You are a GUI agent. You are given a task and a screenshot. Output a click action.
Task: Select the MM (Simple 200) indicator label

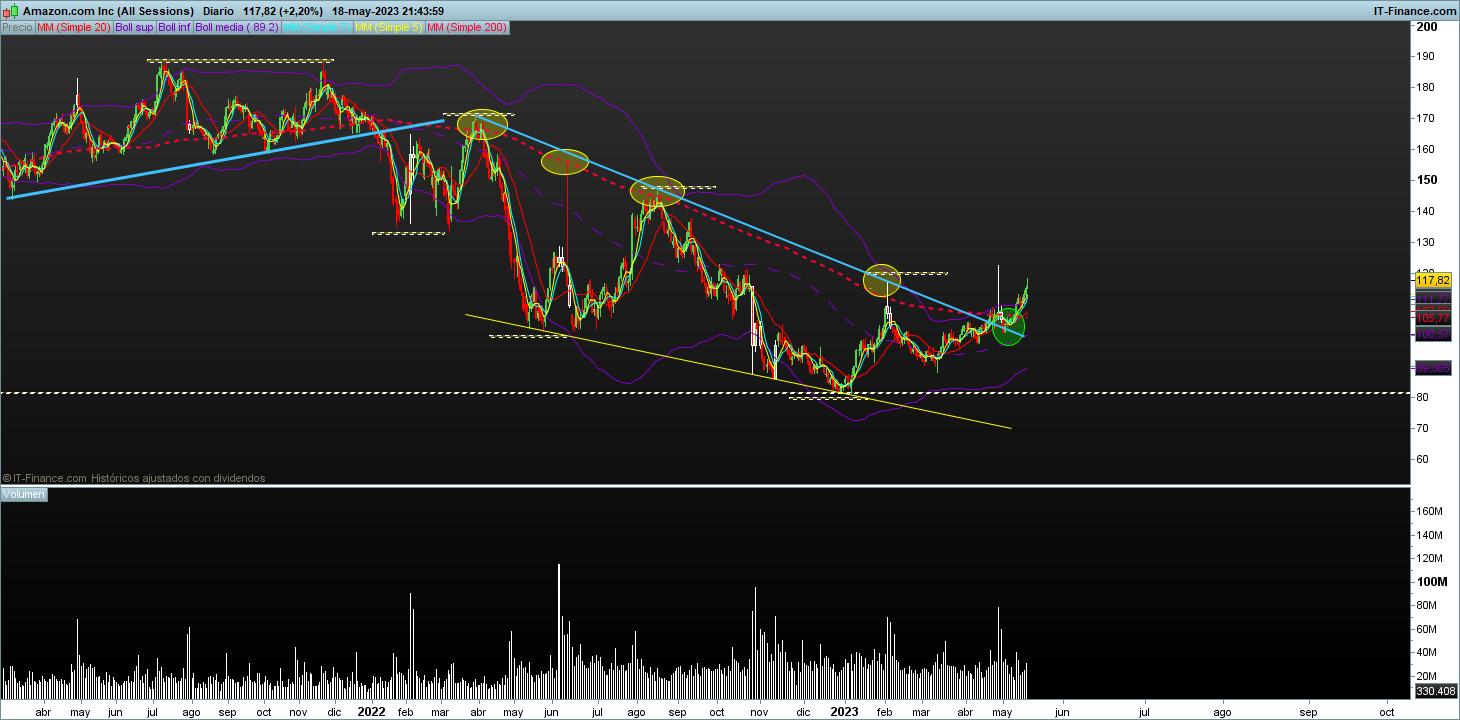pyautogui.click(x=467, y=27)
